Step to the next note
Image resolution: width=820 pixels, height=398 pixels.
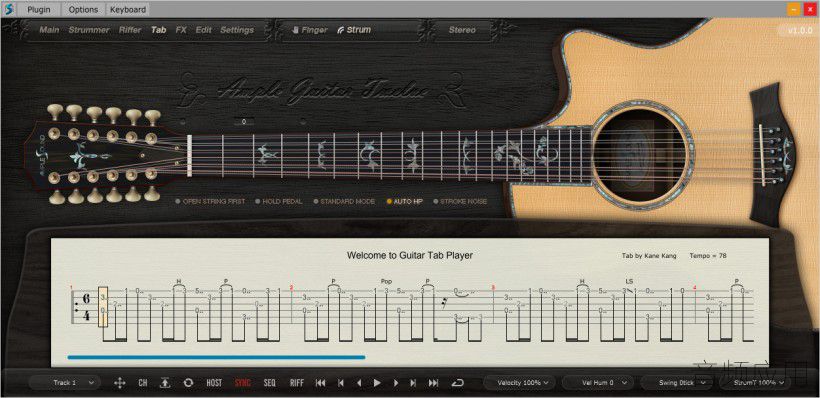(x=396, y=383)
